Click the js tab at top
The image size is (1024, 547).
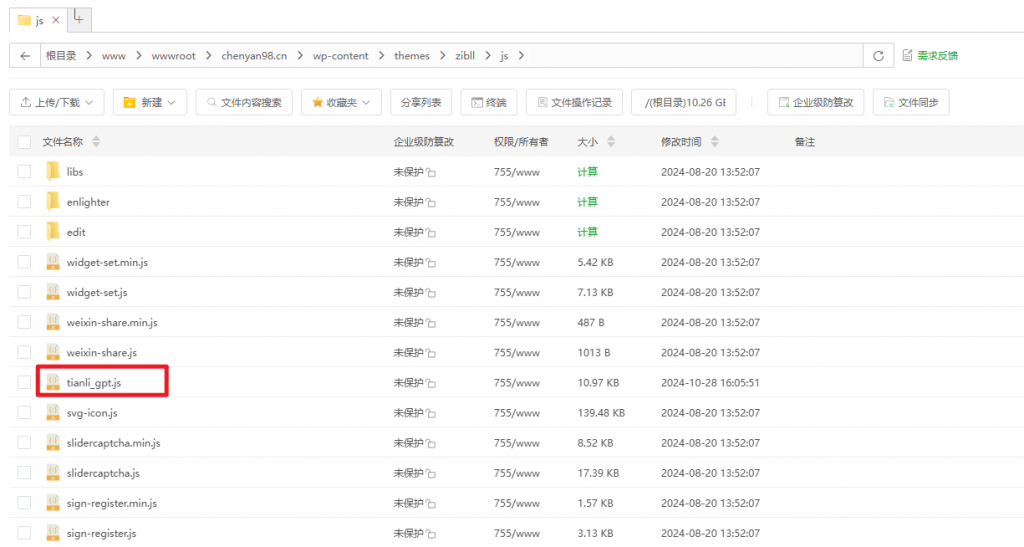tap(38, 20)
